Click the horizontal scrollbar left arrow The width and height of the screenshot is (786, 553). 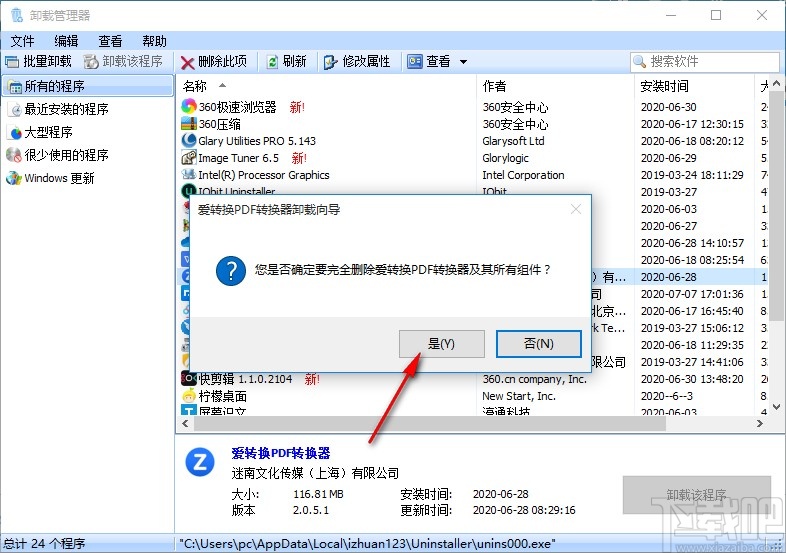(x=185, y=423)
